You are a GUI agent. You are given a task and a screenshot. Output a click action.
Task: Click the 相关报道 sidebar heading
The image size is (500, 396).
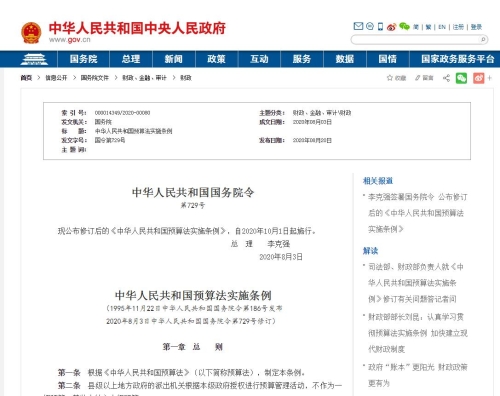(x=378, y=181)
